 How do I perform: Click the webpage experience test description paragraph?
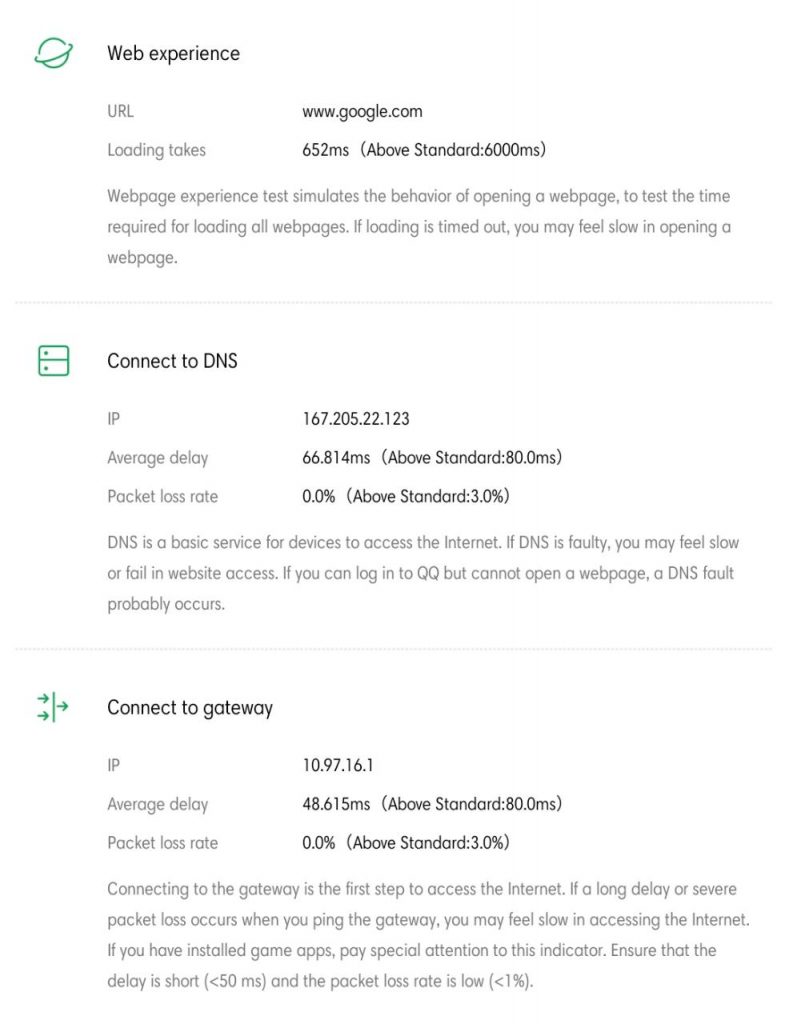pyautogui.click(x=419, y=227)
